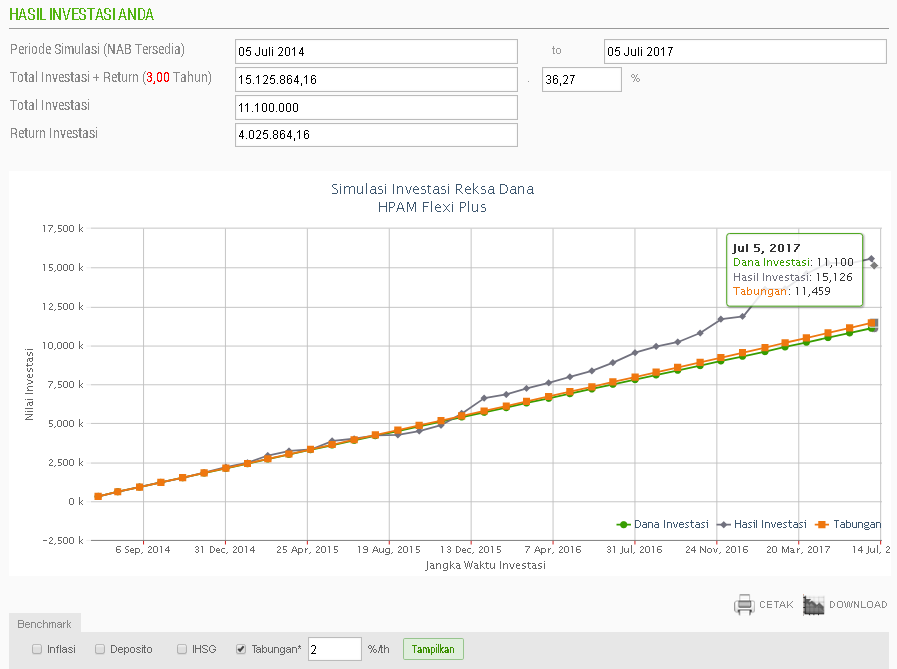897x669 pixels.
Task: Toggle the Tabungan legend marker
Action: tap(820, 524)
